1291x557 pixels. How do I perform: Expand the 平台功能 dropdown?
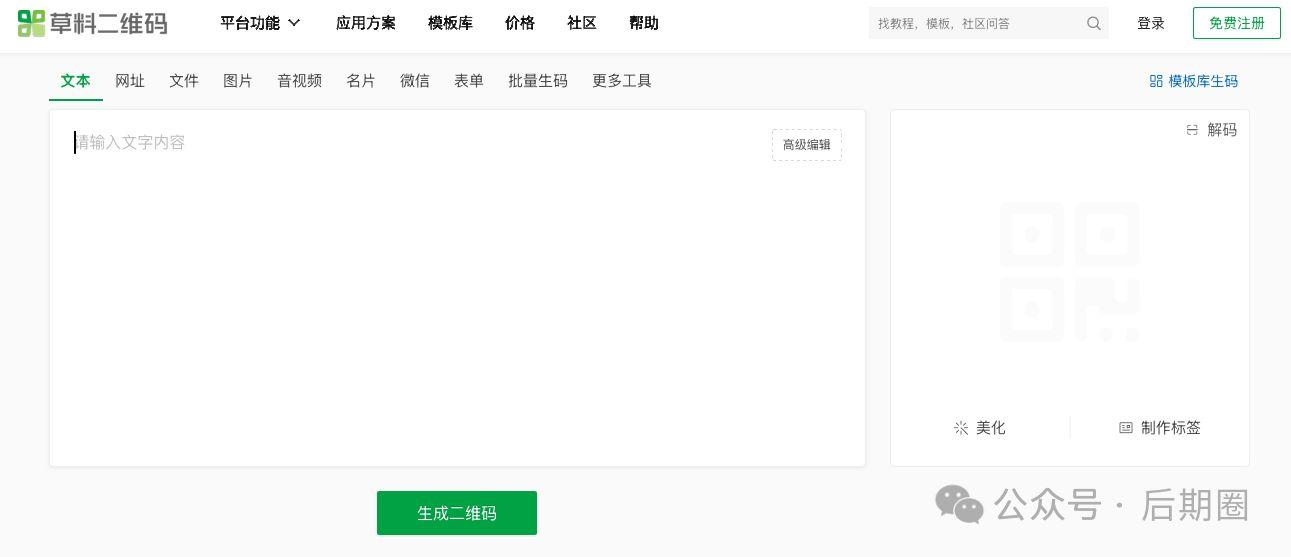pyautogui.click(x=260, y=23)
